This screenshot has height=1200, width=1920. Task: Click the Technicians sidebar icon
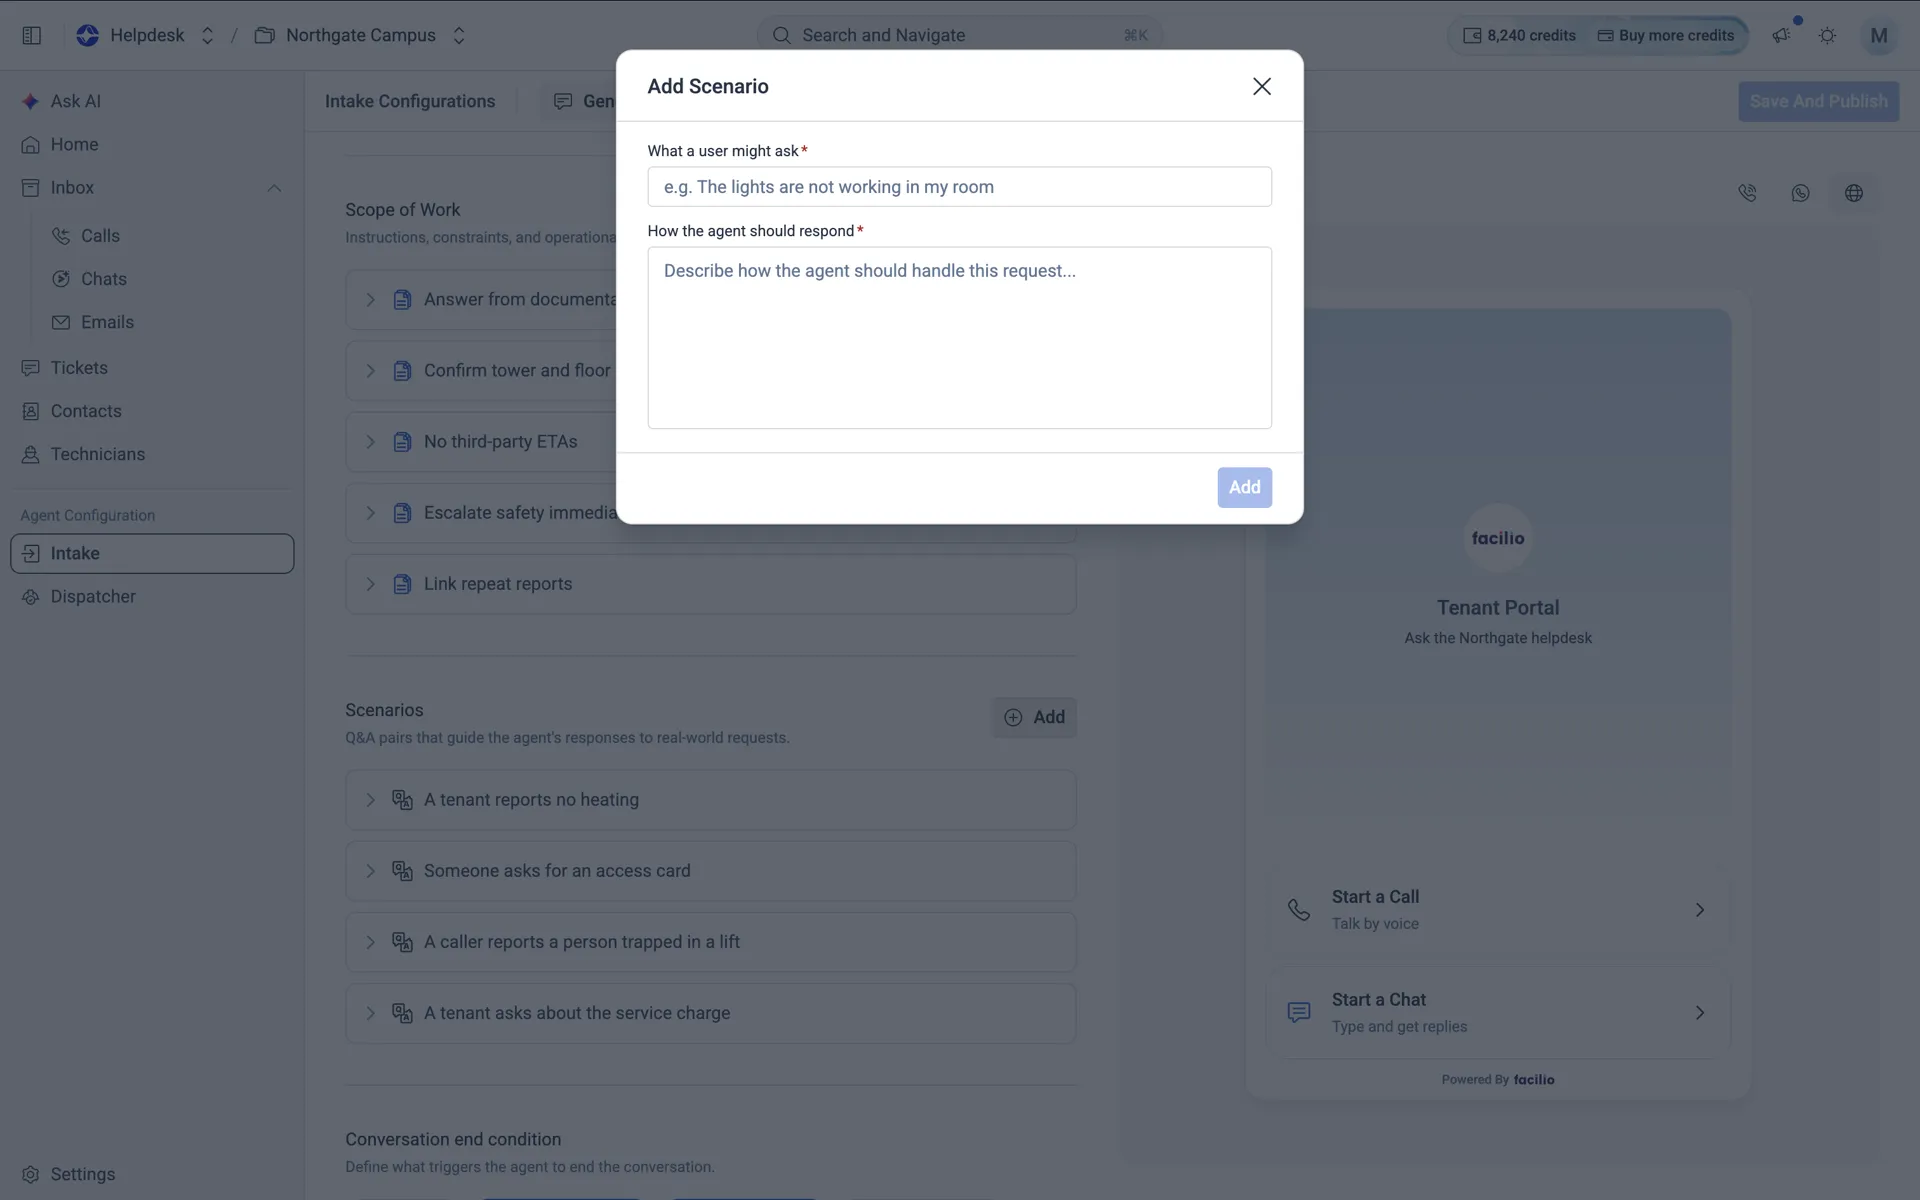point(31,454)
